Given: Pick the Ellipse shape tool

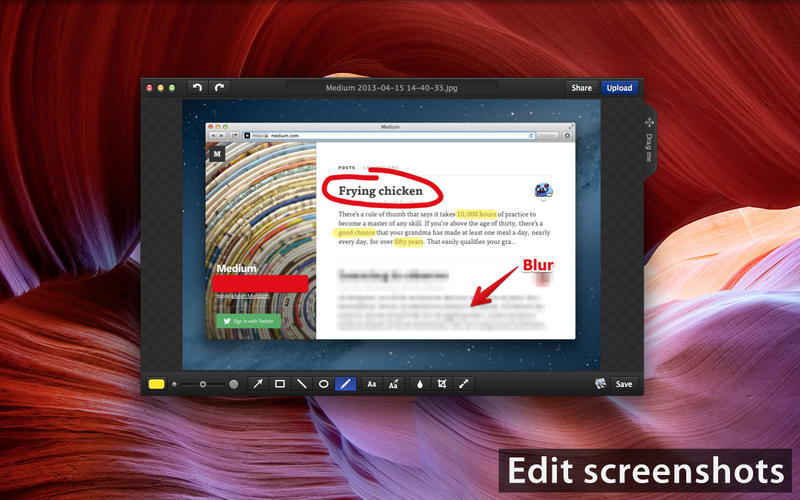Looking at the screenshot, I should [x=324, y=383].
